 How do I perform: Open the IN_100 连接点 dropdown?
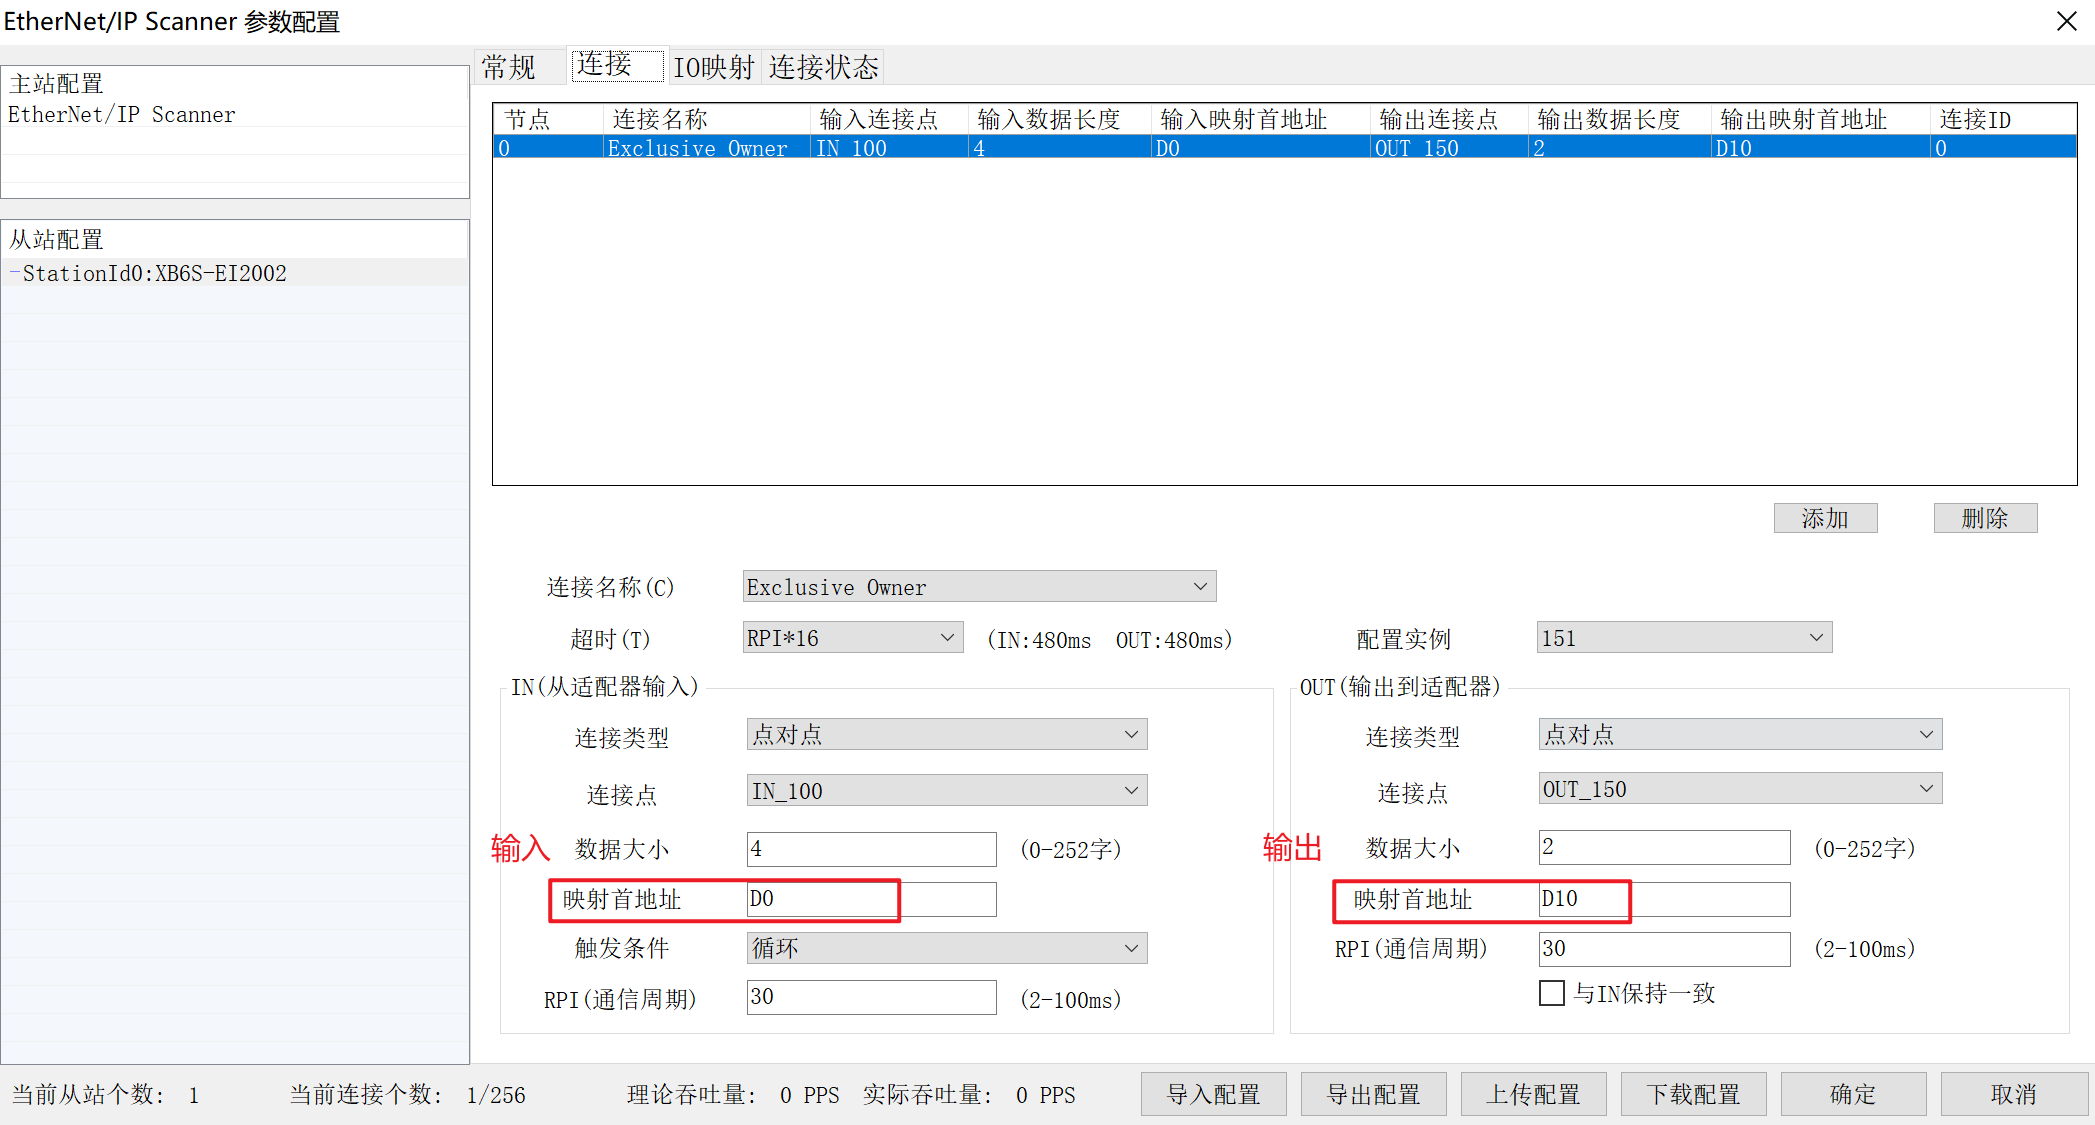point(947,791)
